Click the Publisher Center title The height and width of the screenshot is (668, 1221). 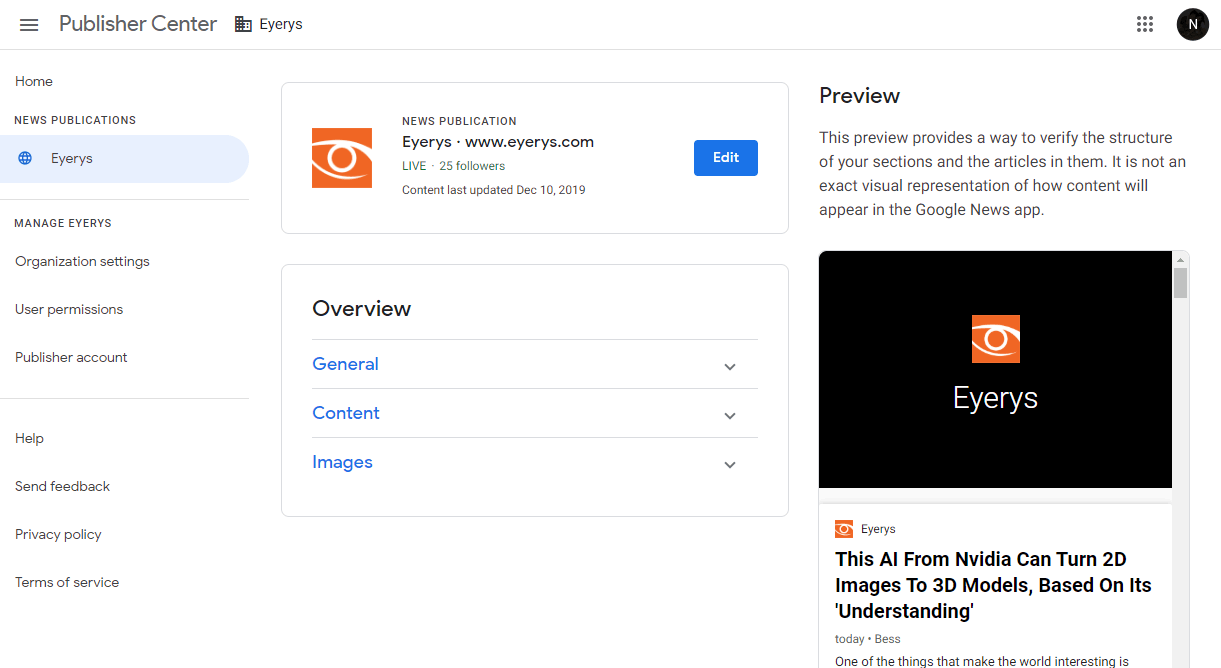(x=138, y=24)
